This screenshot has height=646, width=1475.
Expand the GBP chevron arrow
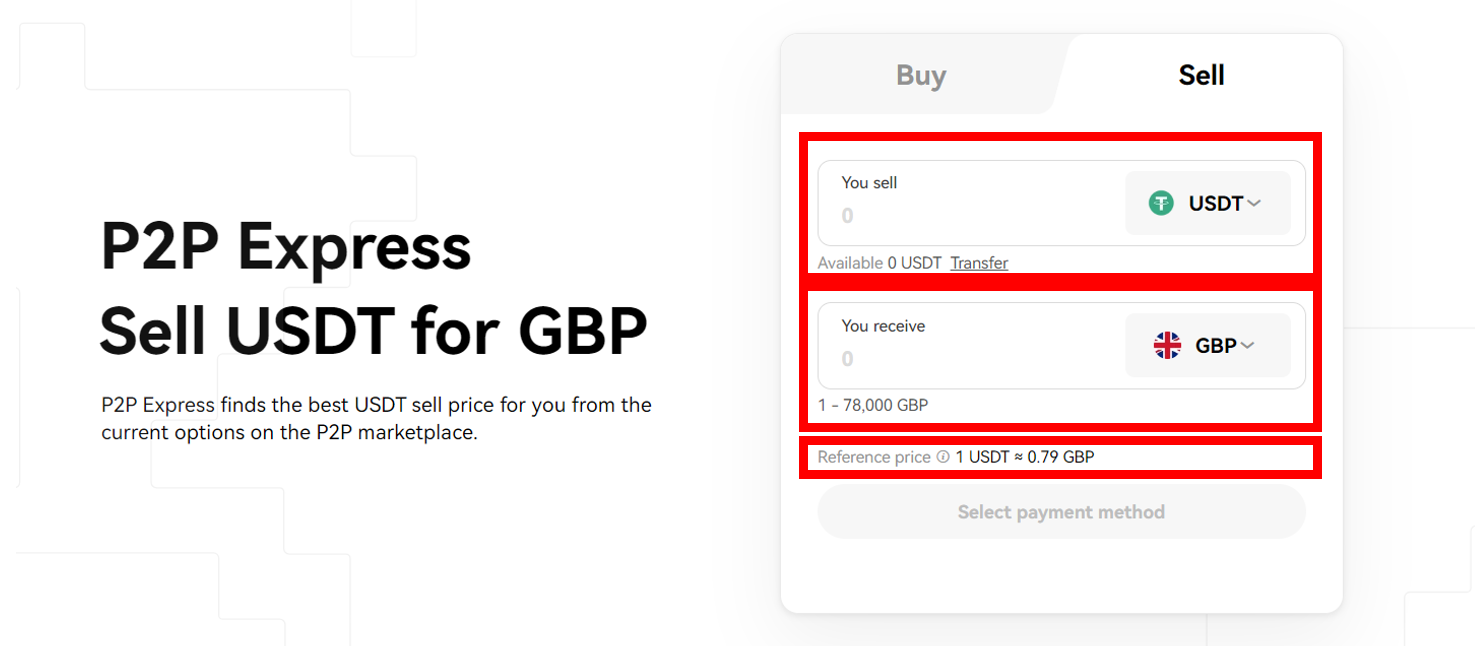point(1247,346)
